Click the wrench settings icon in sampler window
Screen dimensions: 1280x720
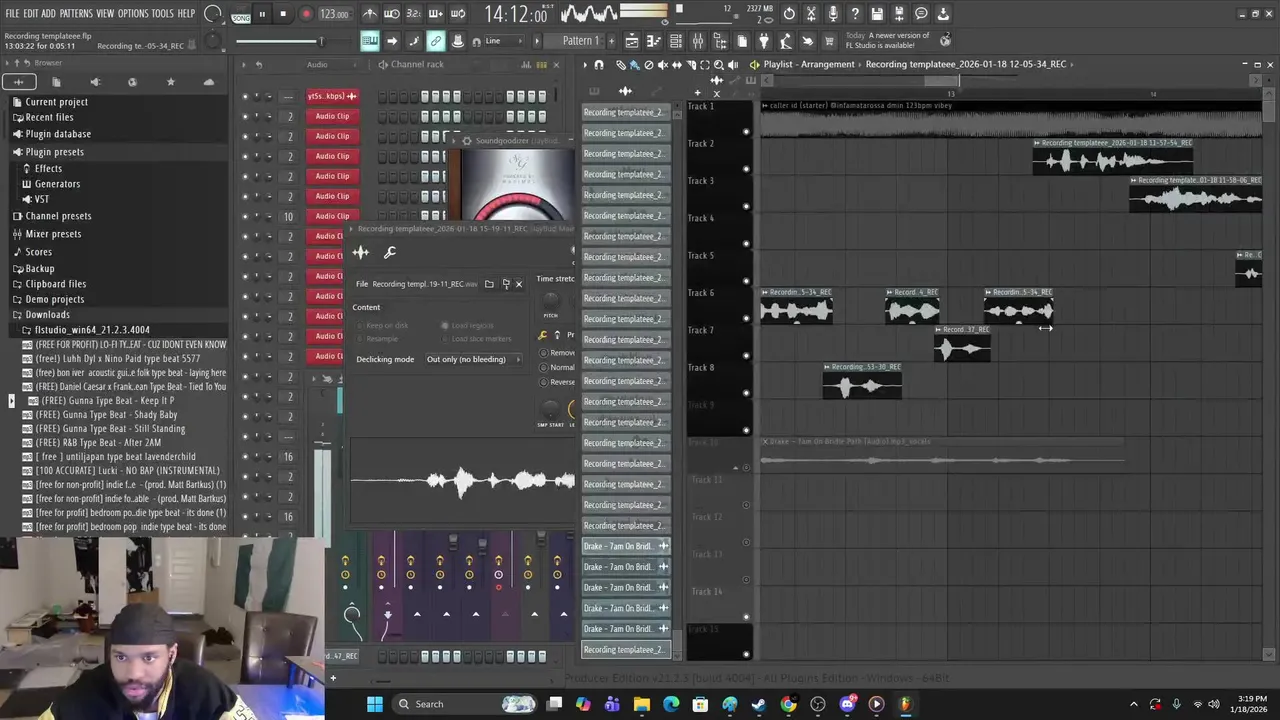click(x=390, y=253)
